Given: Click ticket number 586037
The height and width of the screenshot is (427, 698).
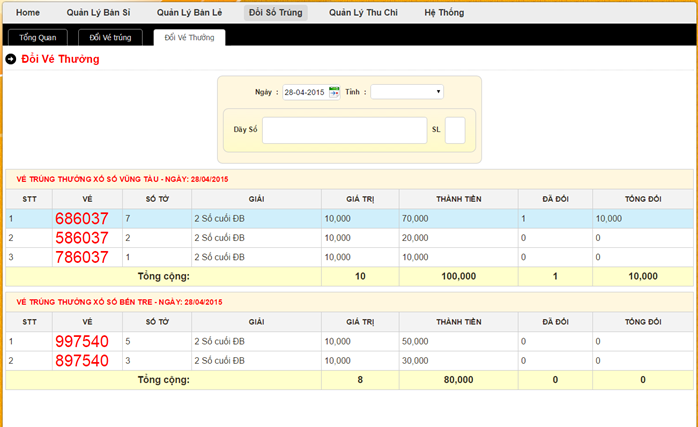Looking at the screenshot, I should click(x=82, y=238).
